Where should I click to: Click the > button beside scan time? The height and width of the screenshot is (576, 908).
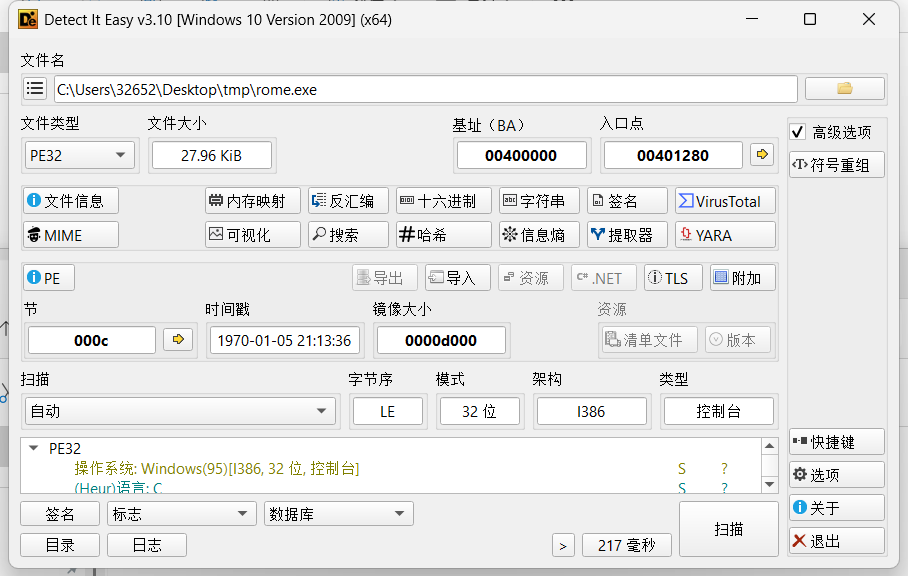[x=563, y=545]
